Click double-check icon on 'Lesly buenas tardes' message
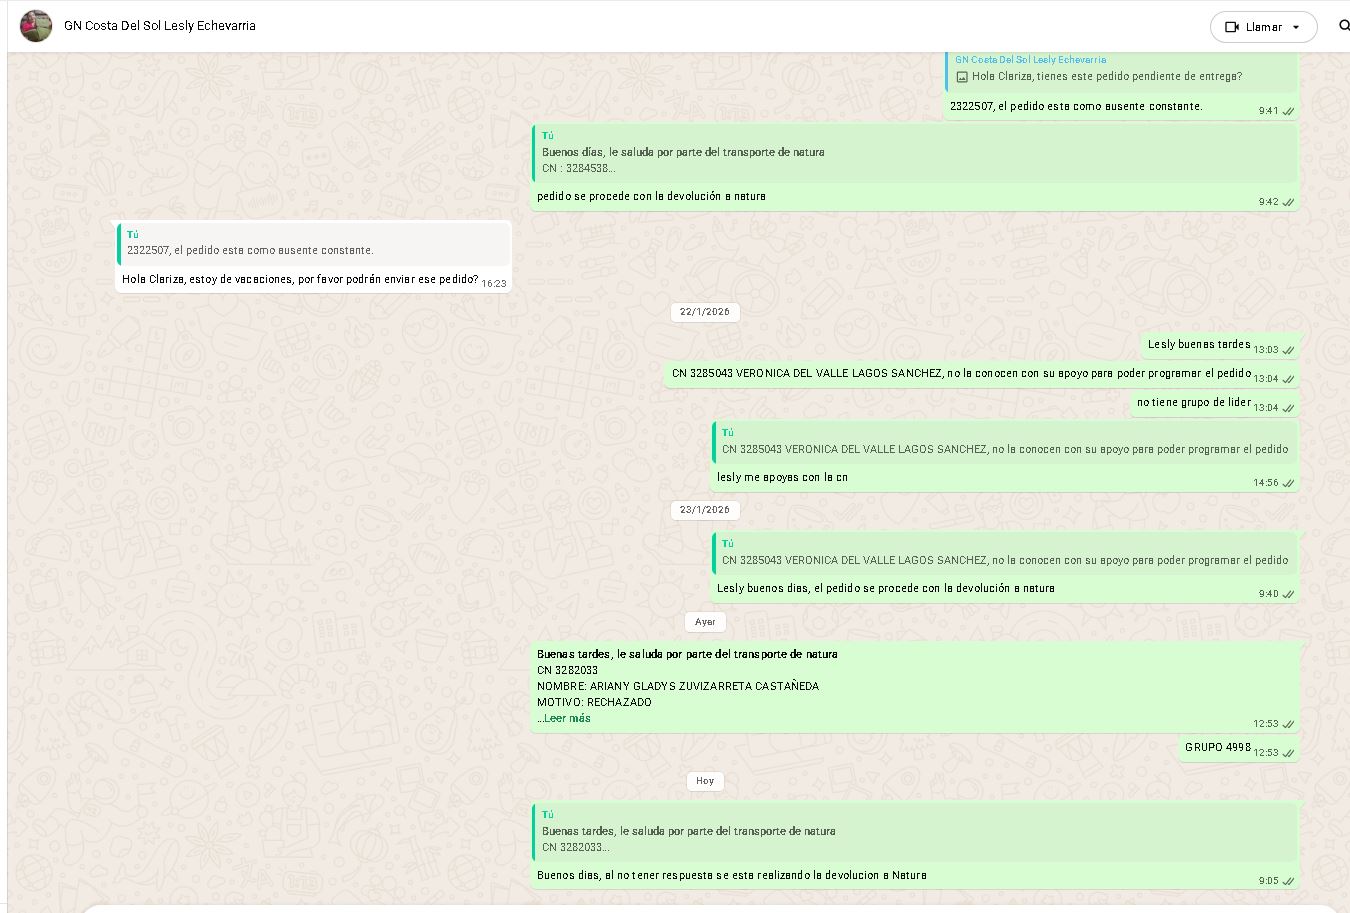Image resolution: width=1350 pixels, height=913 pixels. tap(1288, 350)
